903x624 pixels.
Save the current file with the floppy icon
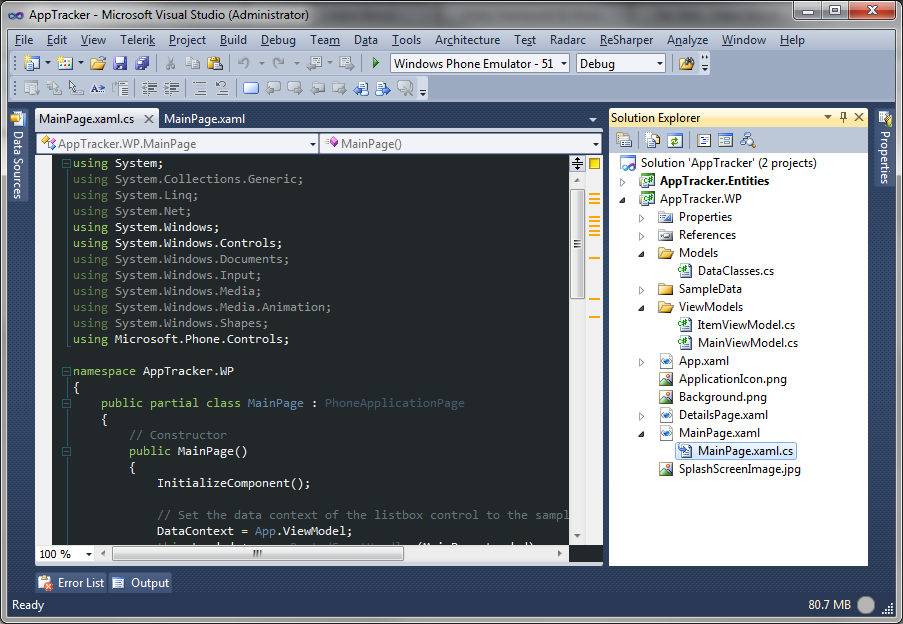[x=120, y=63]
